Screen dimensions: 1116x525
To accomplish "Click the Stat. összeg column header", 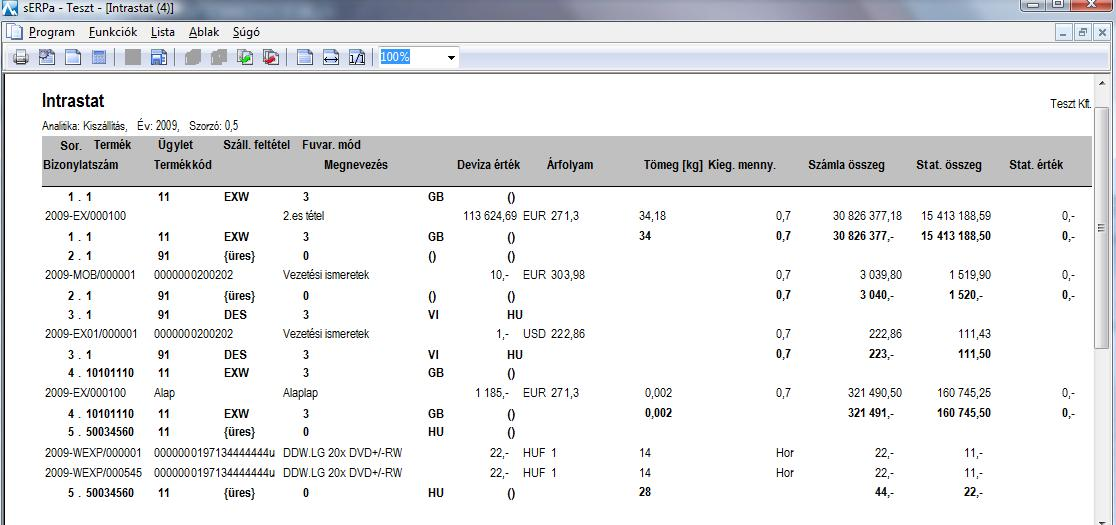I will 949,165.
